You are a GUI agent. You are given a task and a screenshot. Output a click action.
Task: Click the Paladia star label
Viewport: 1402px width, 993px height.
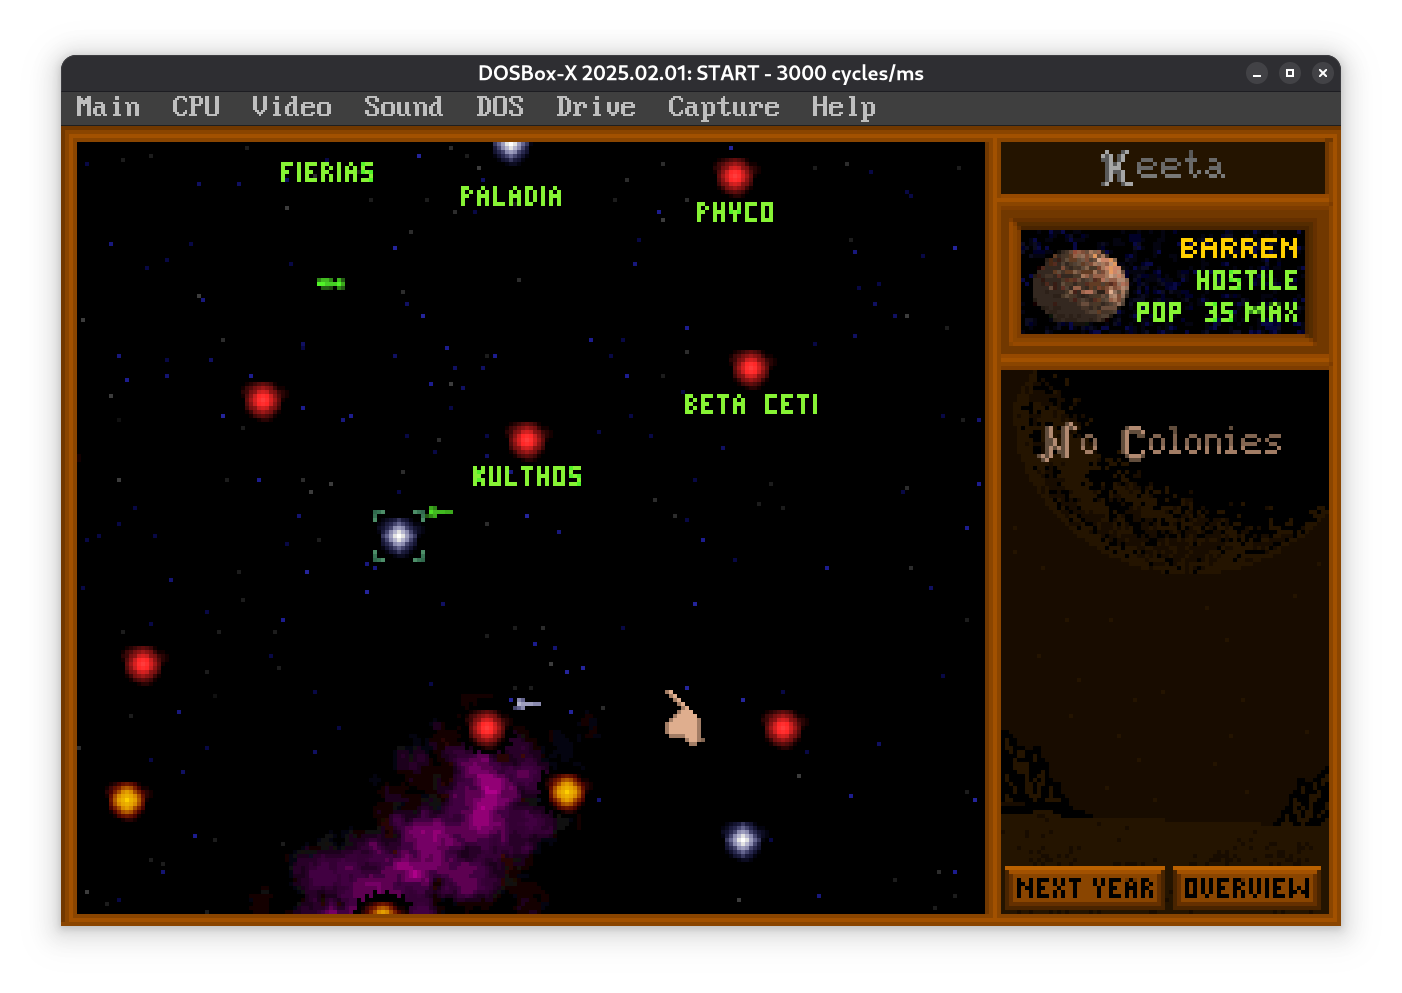(510, 197)
